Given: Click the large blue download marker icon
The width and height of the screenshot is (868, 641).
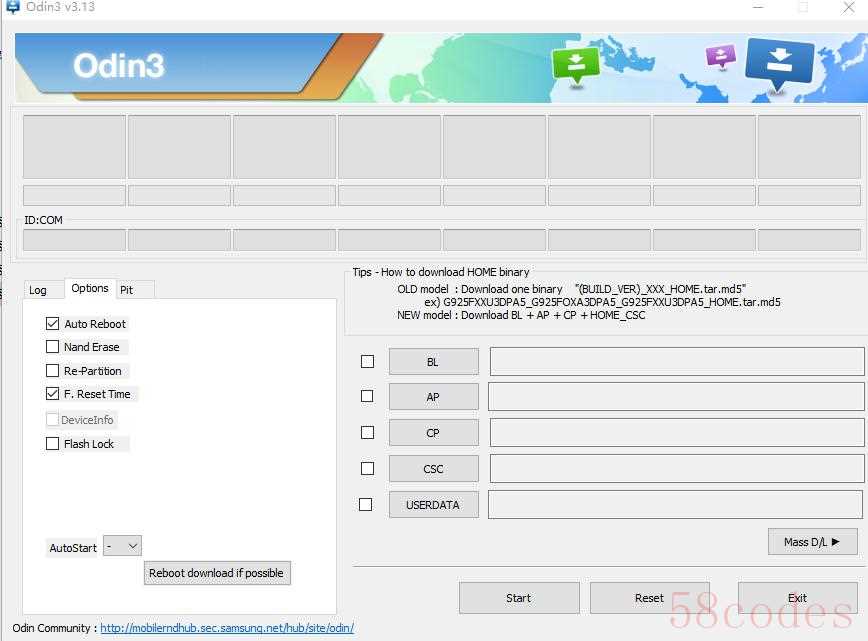Looking at the screenshot, I should (779, 65).
